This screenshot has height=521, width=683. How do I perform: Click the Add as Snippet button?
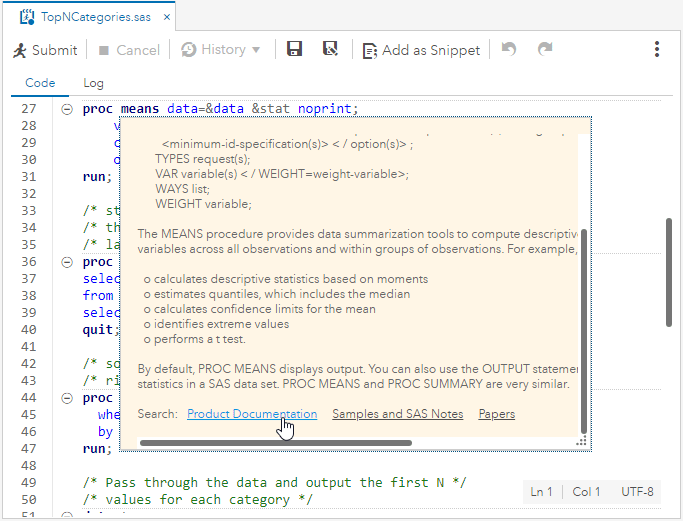[421, 50]
